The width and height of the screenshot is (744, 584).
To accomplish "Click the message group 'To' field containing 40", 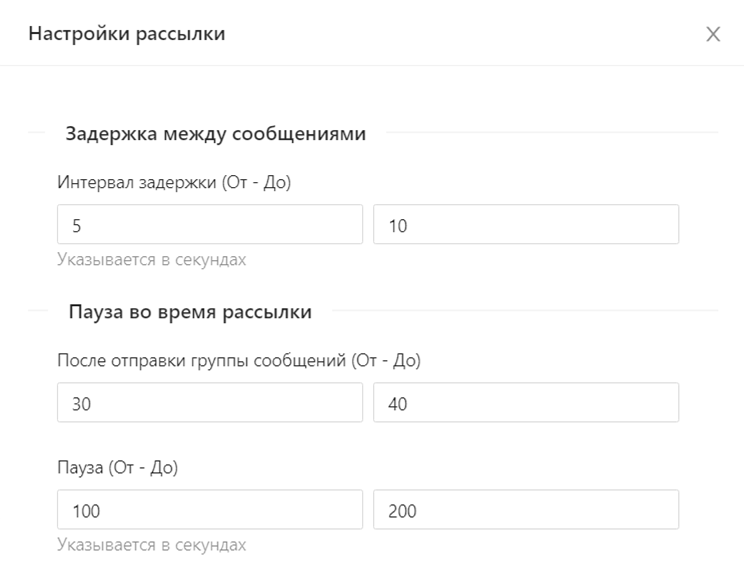I will [x=526, y=403].
